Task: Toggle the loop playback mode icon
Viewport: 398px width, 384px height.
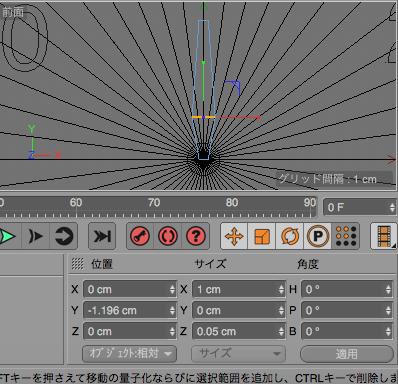Action: (64, 236)
